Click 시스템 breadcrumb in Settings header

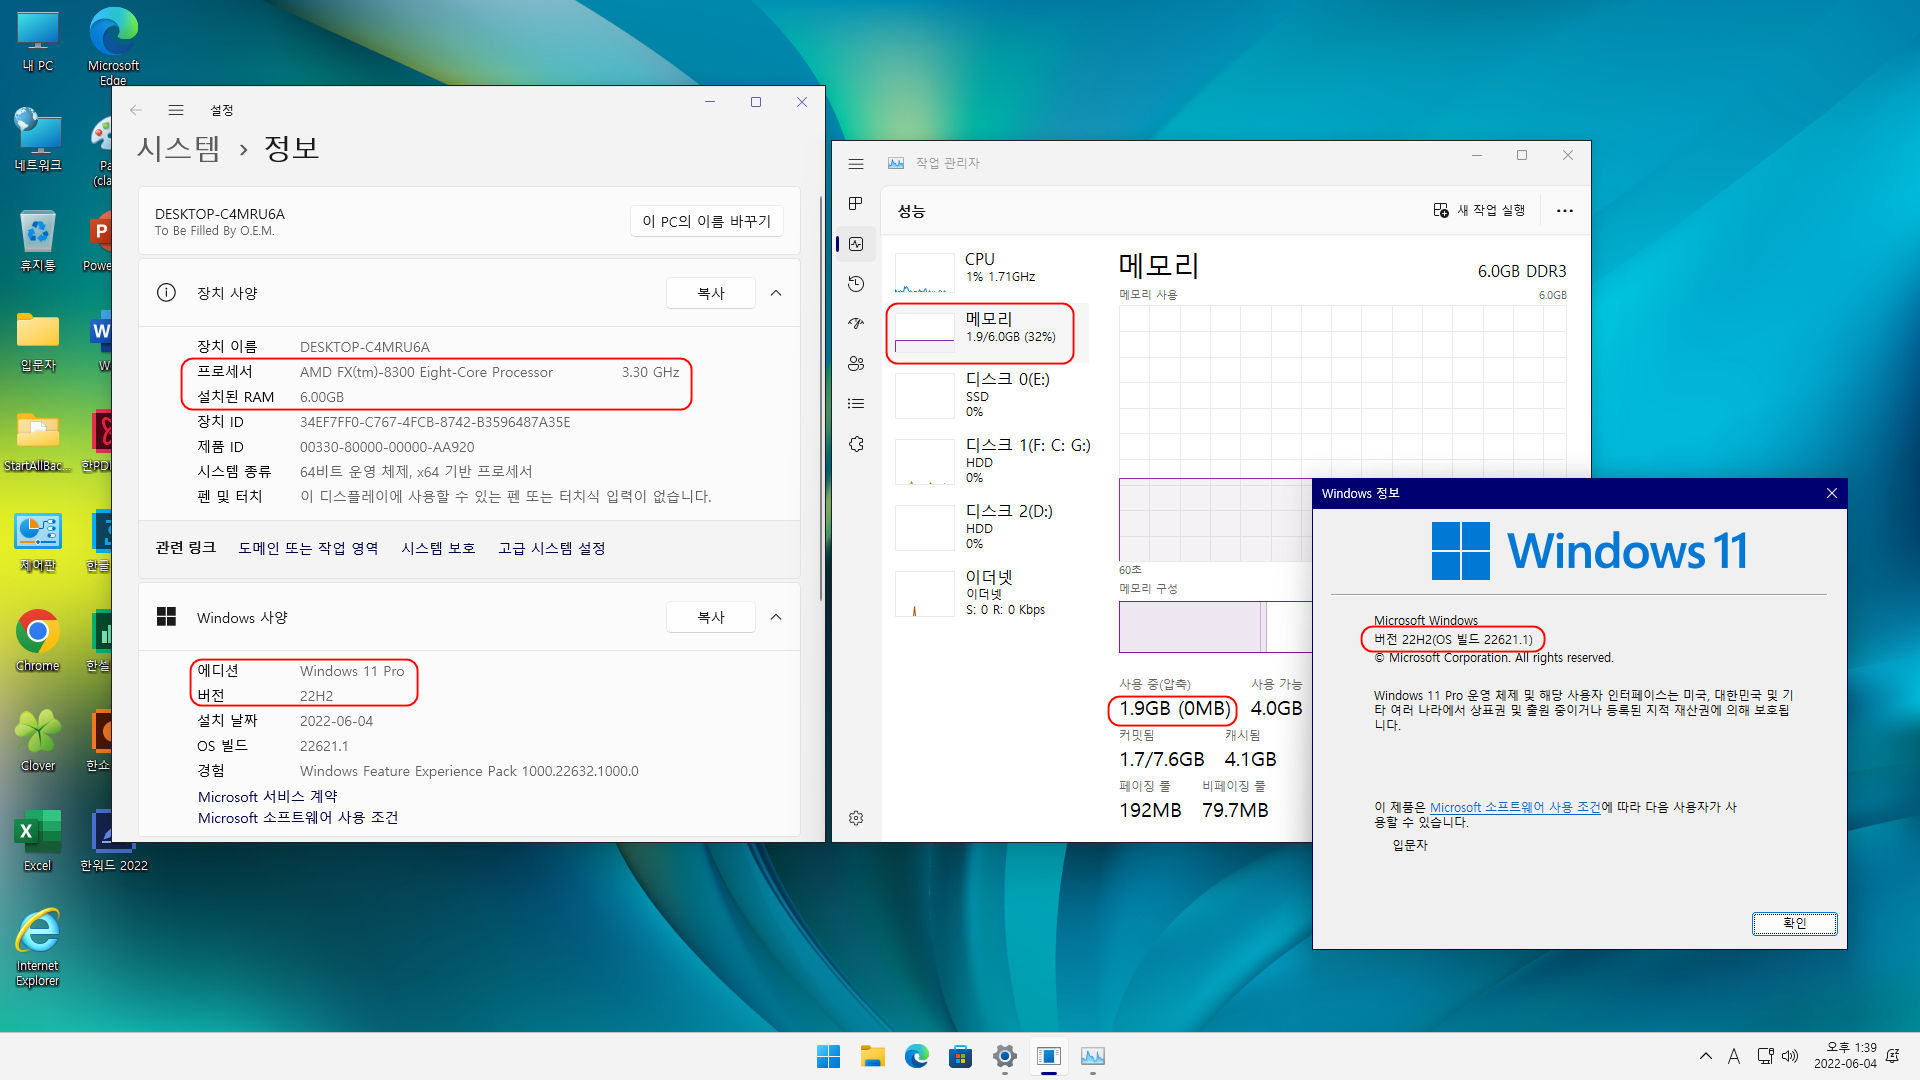click(x=179, y=149)
